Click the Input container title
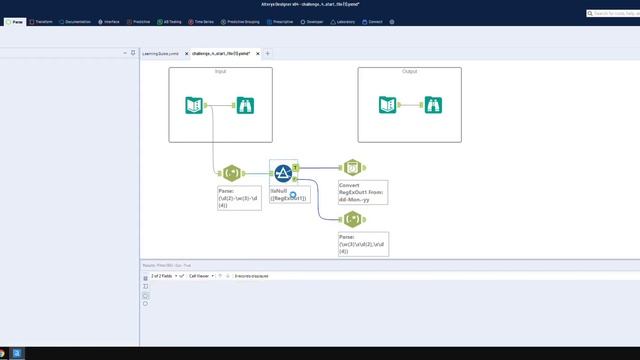This screenshot has width=640, height=360. click(220, 71)
